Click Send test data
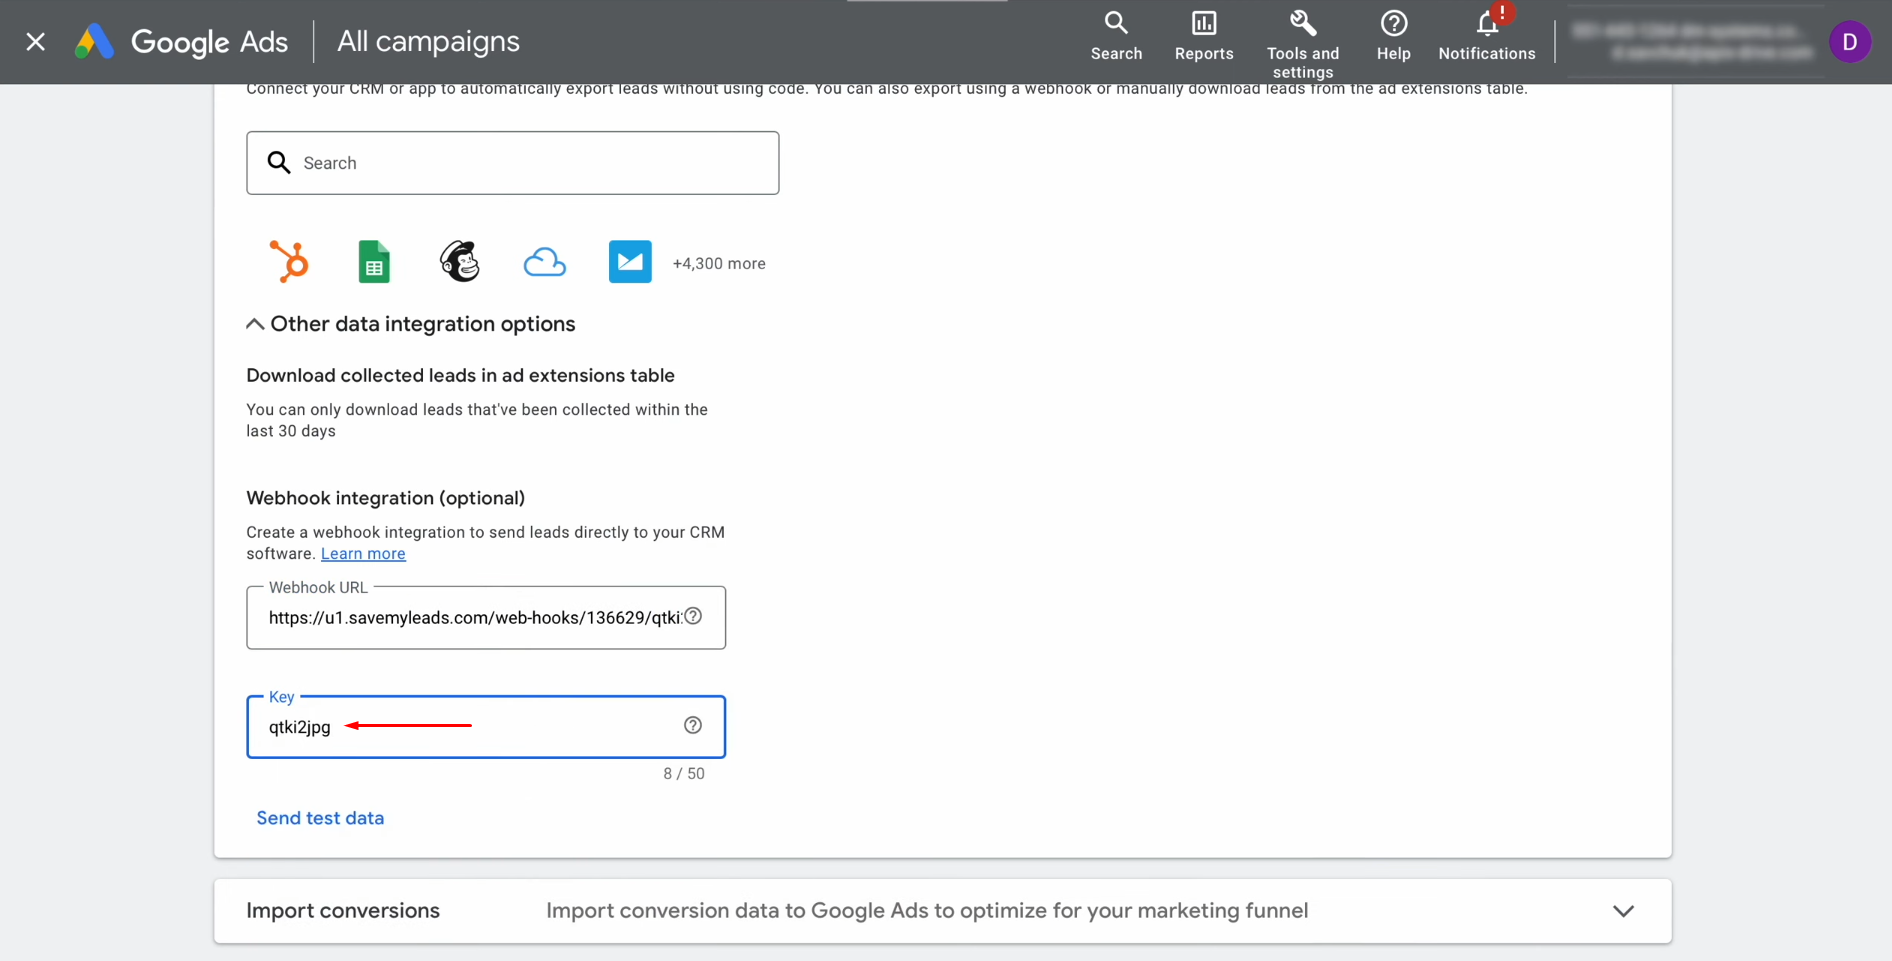 (320, 818)
